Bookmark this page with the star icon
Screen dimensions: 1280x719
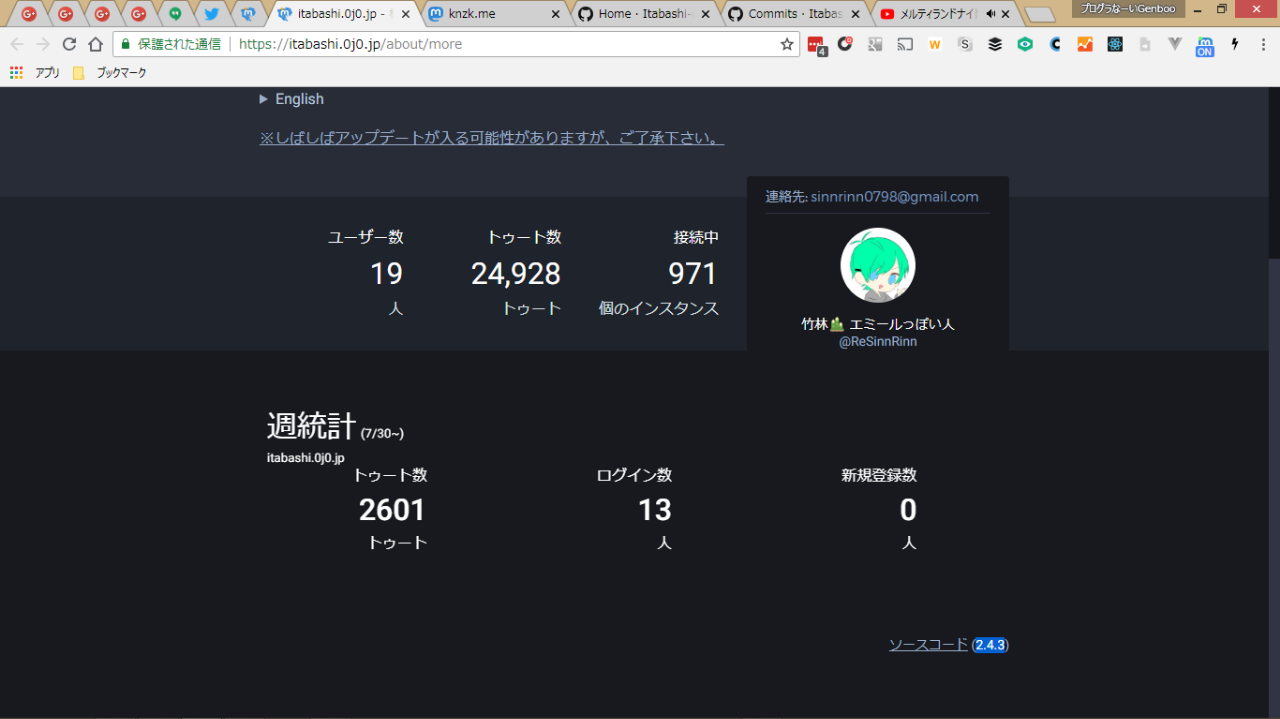point(787,44)
